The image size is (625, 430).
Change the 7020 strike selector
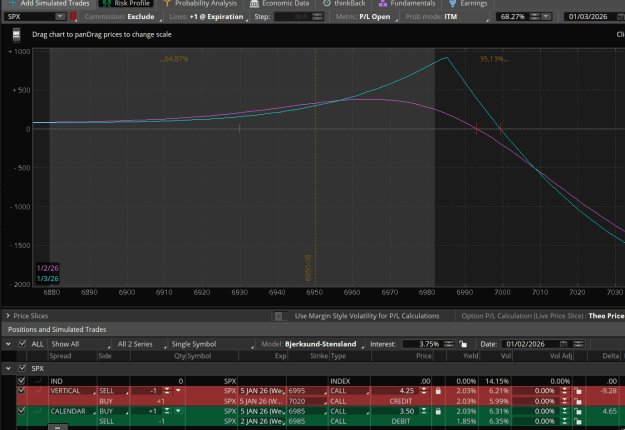tap(307, 401)
